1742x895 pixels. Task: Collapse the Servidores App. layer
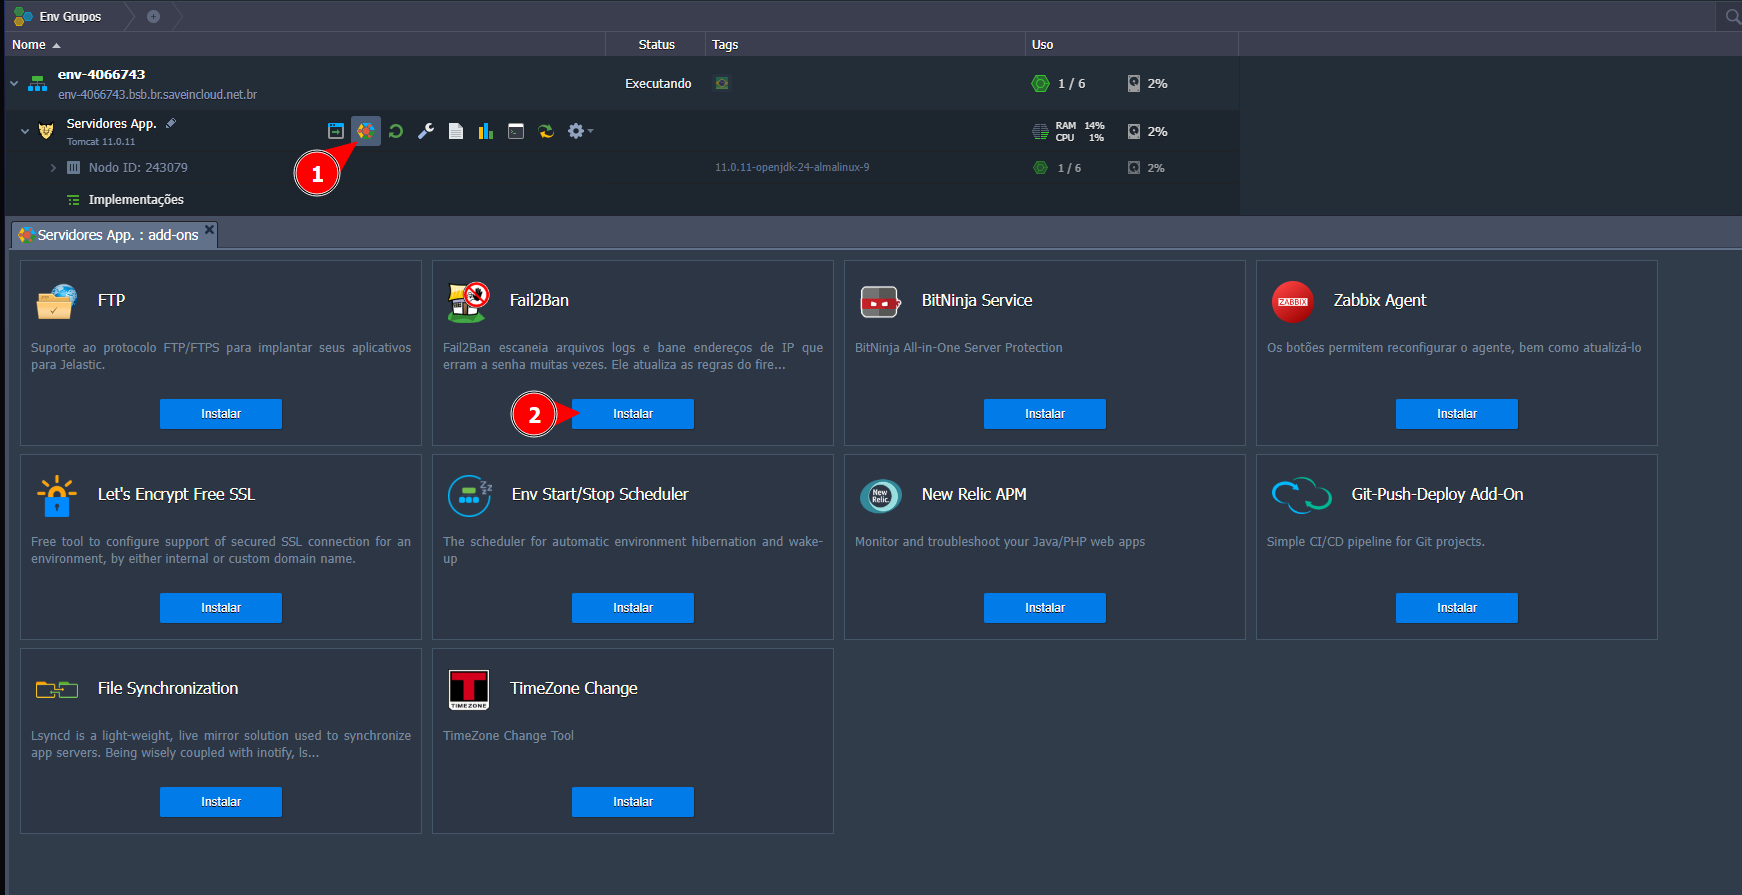tap(25, 131)
